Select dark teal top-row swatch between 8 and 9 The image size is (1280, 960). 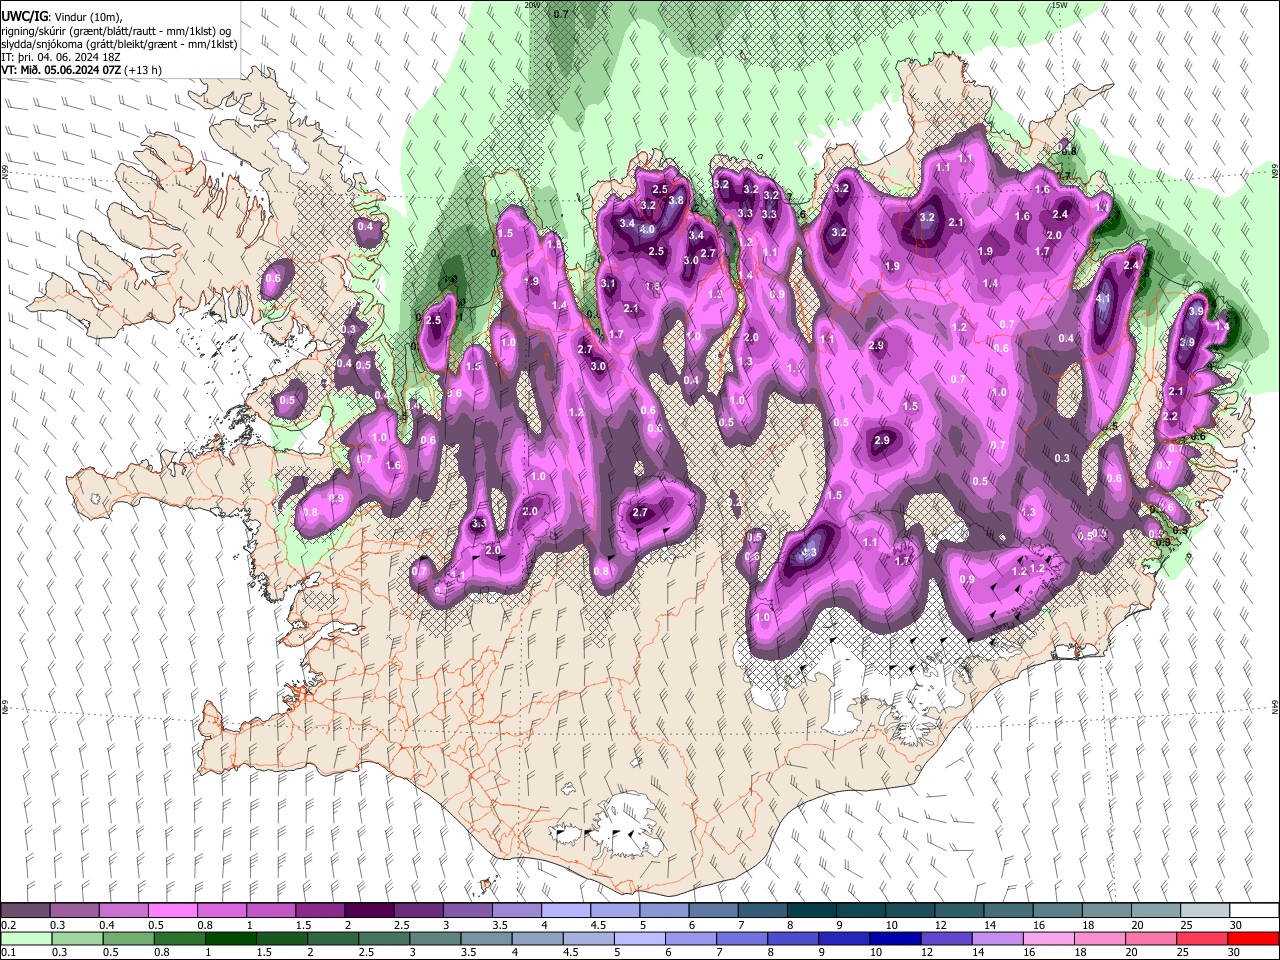811,911
